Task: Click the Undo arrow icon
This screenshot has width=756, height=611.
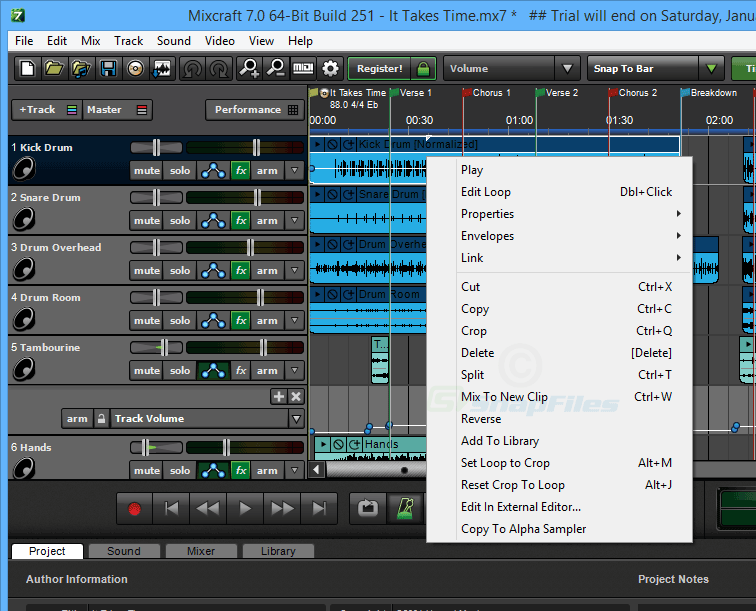Action: point(193,68)
